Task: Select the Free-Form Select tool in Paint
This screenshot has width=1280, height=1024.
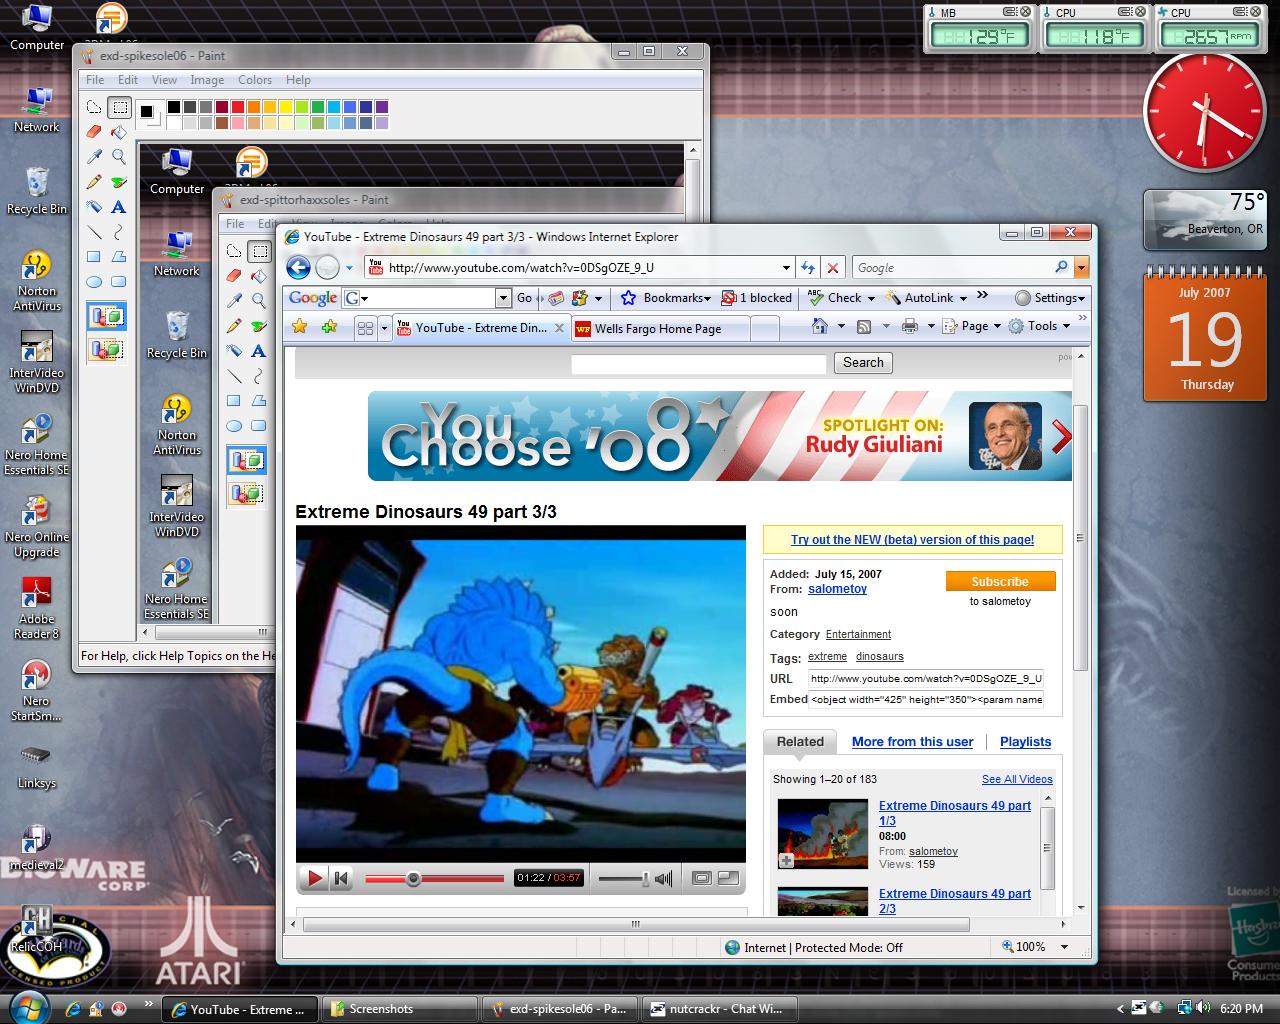Action: (x=94, y=107)
